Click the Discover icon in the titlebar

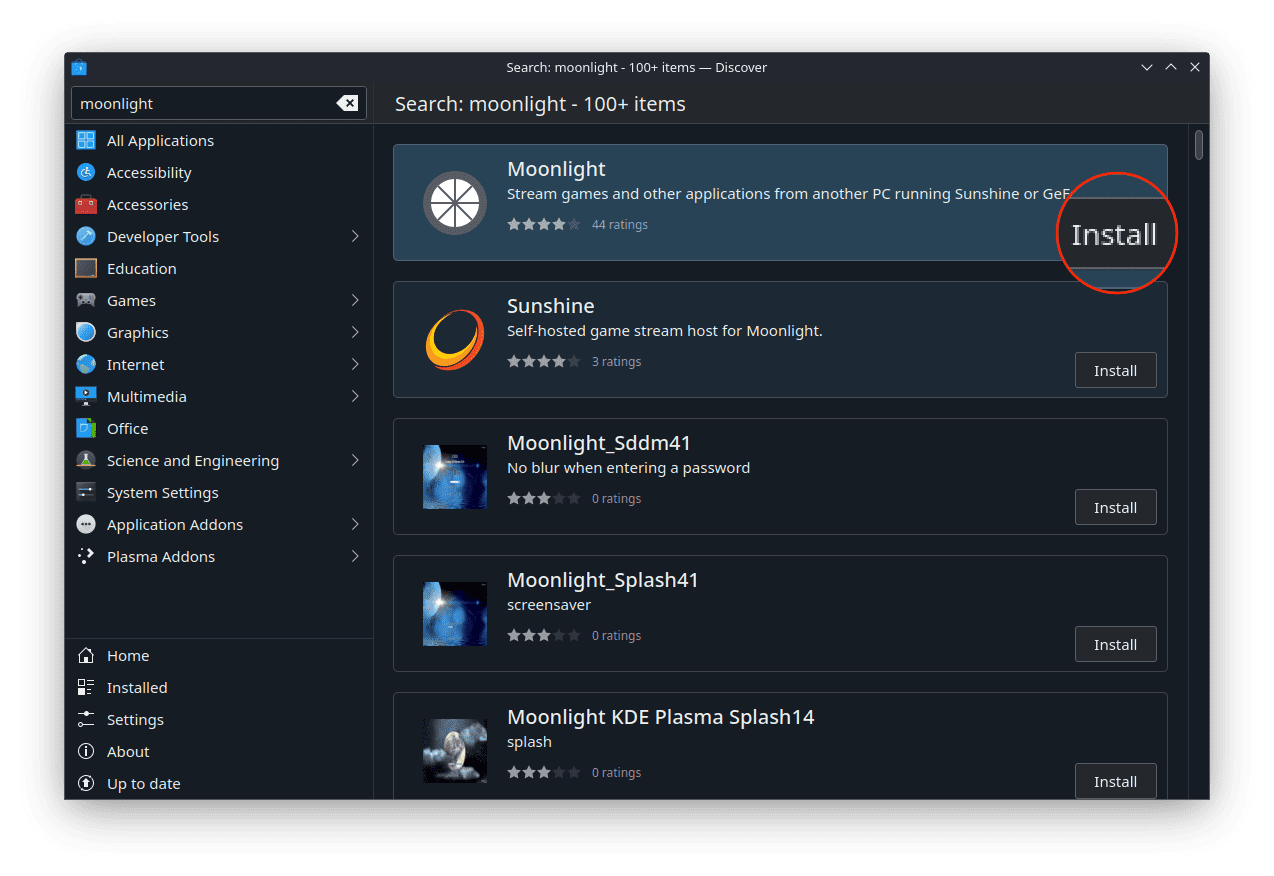click(78, 67)
